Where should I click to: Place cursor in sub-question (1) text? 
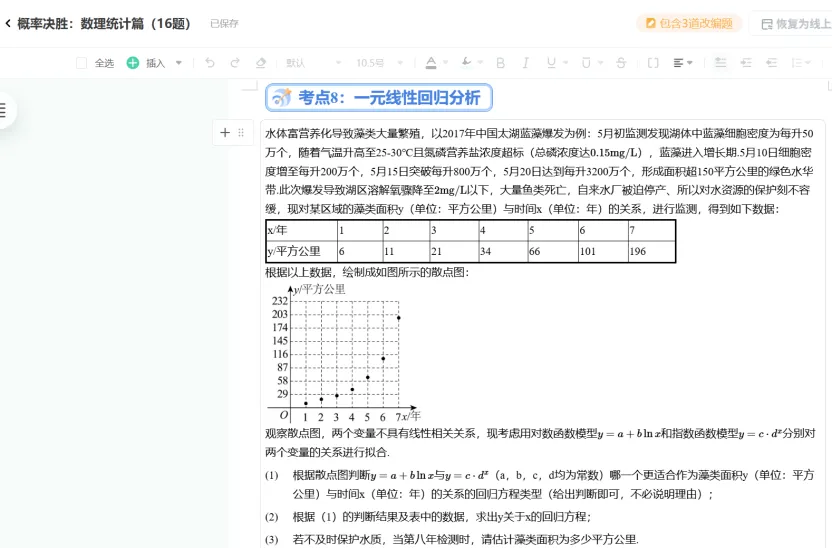coord(553,484)
